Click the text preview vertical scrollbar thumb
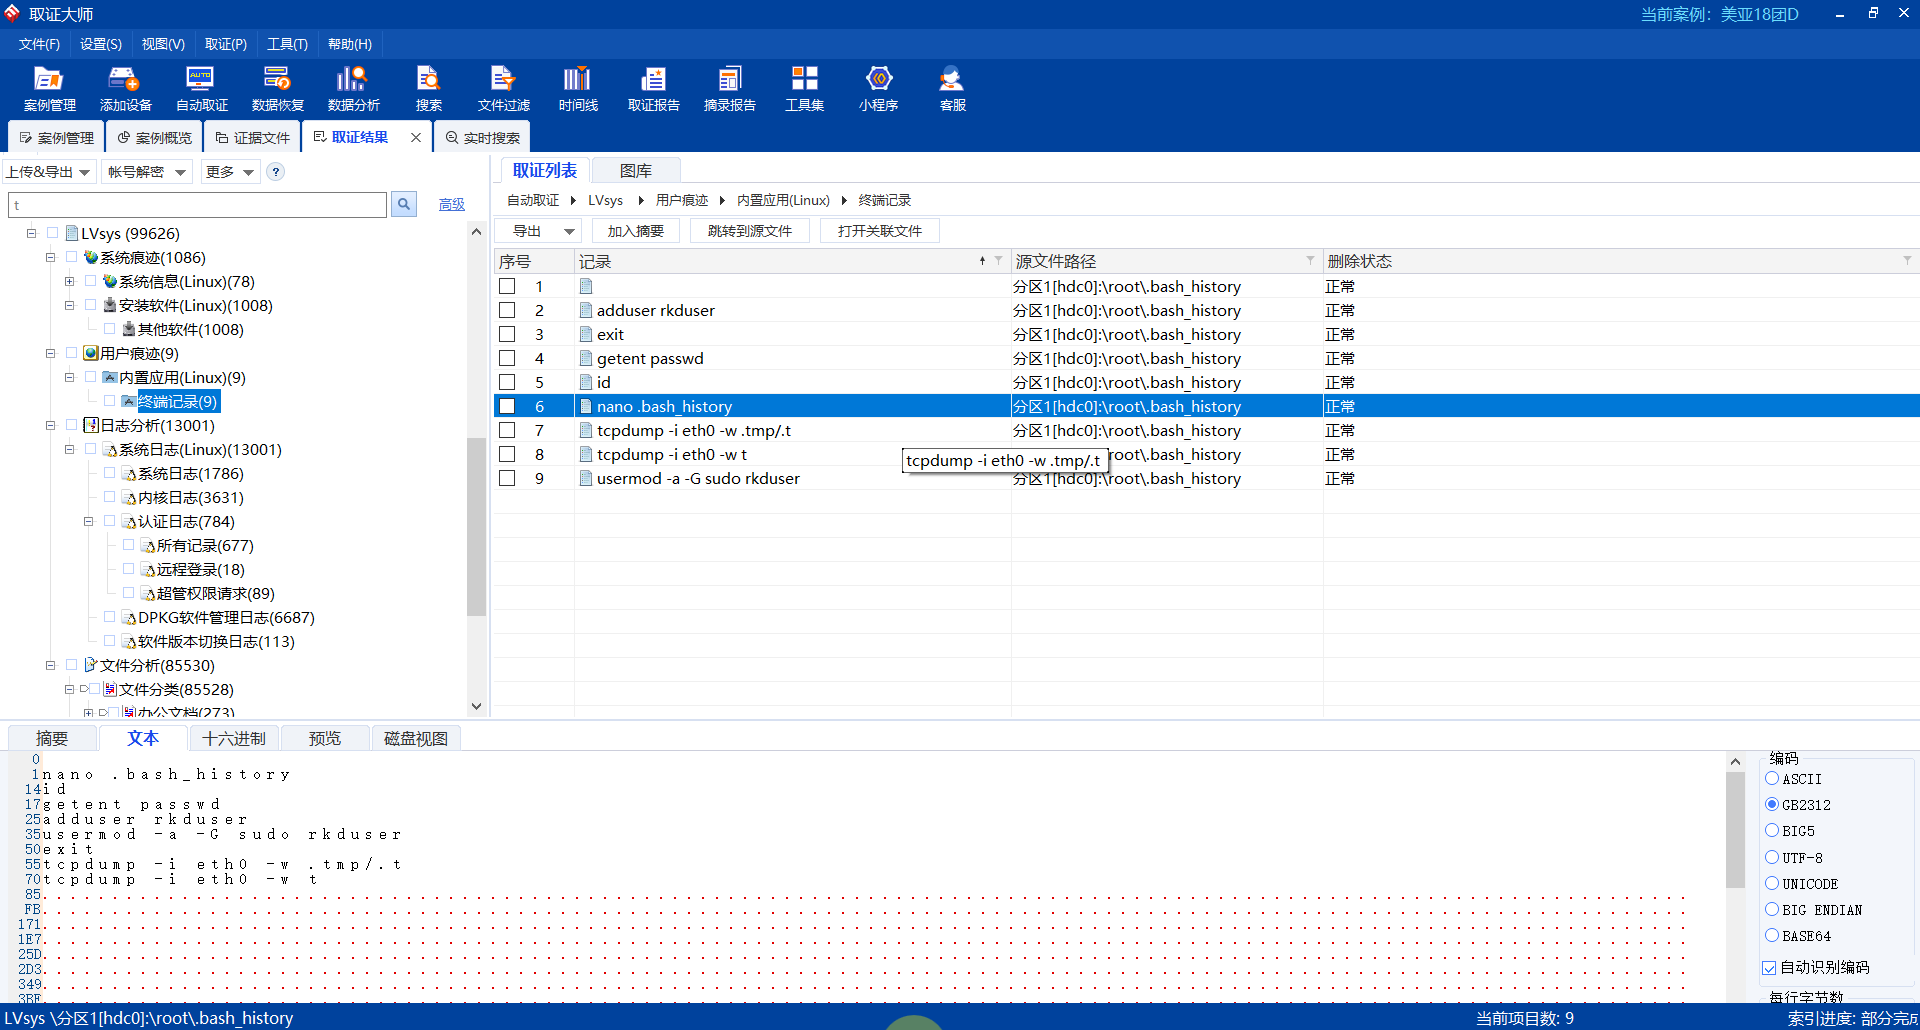Image resolution: width=1920 pixels, height=1030 pixels. tap(1735, 830)
